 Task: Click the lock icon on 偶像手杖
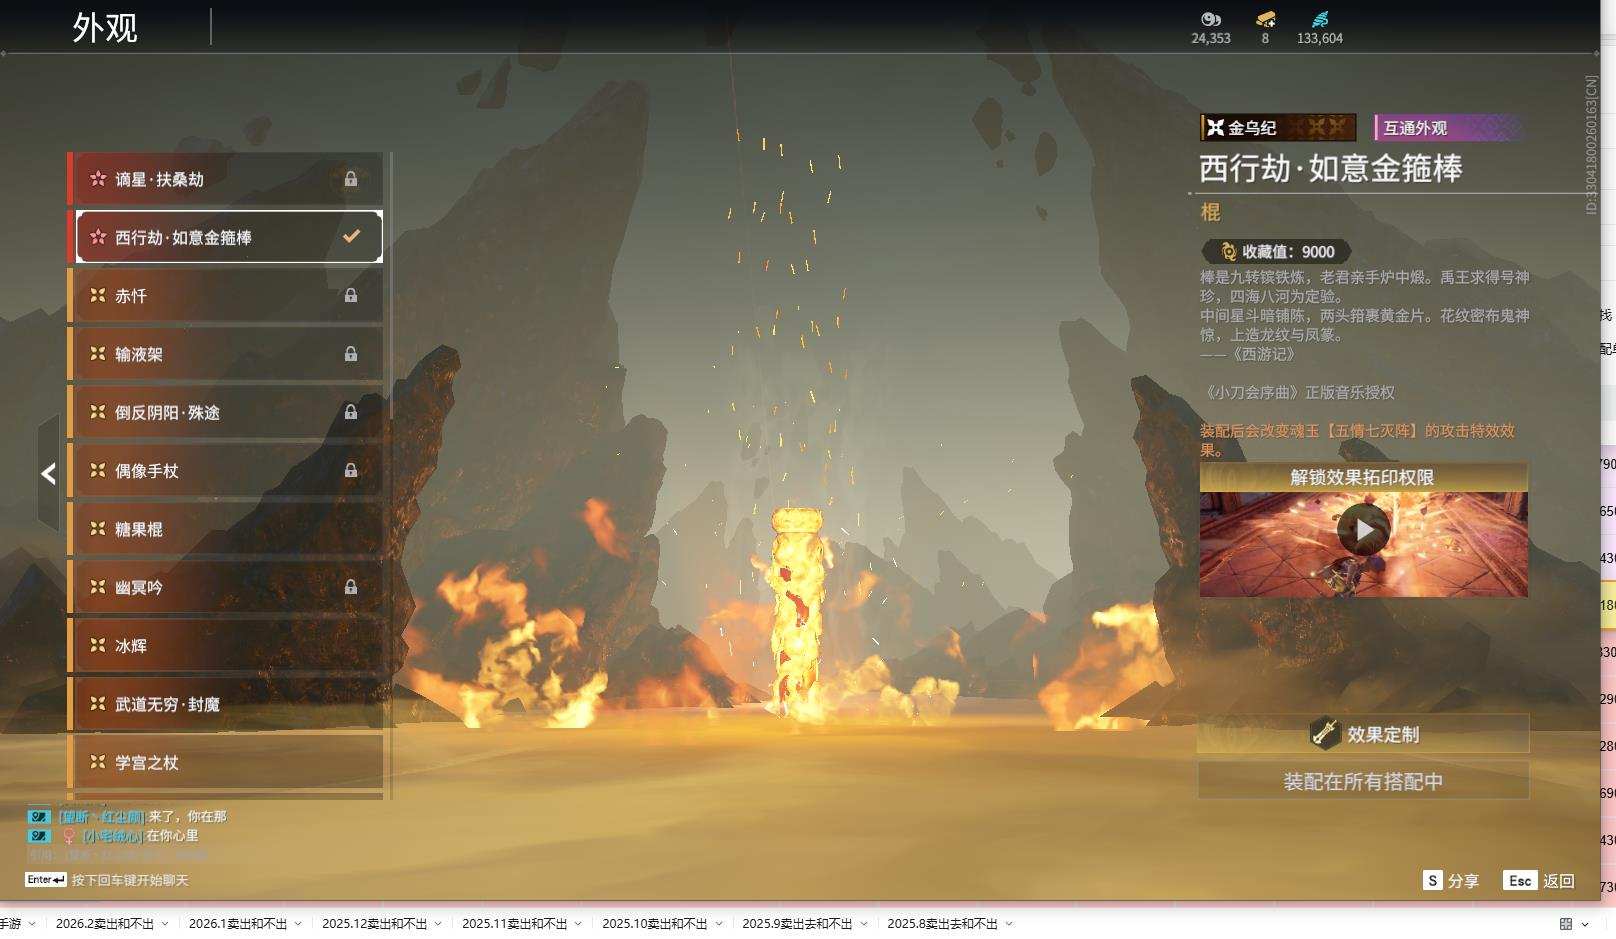click(x=351, y=470)
